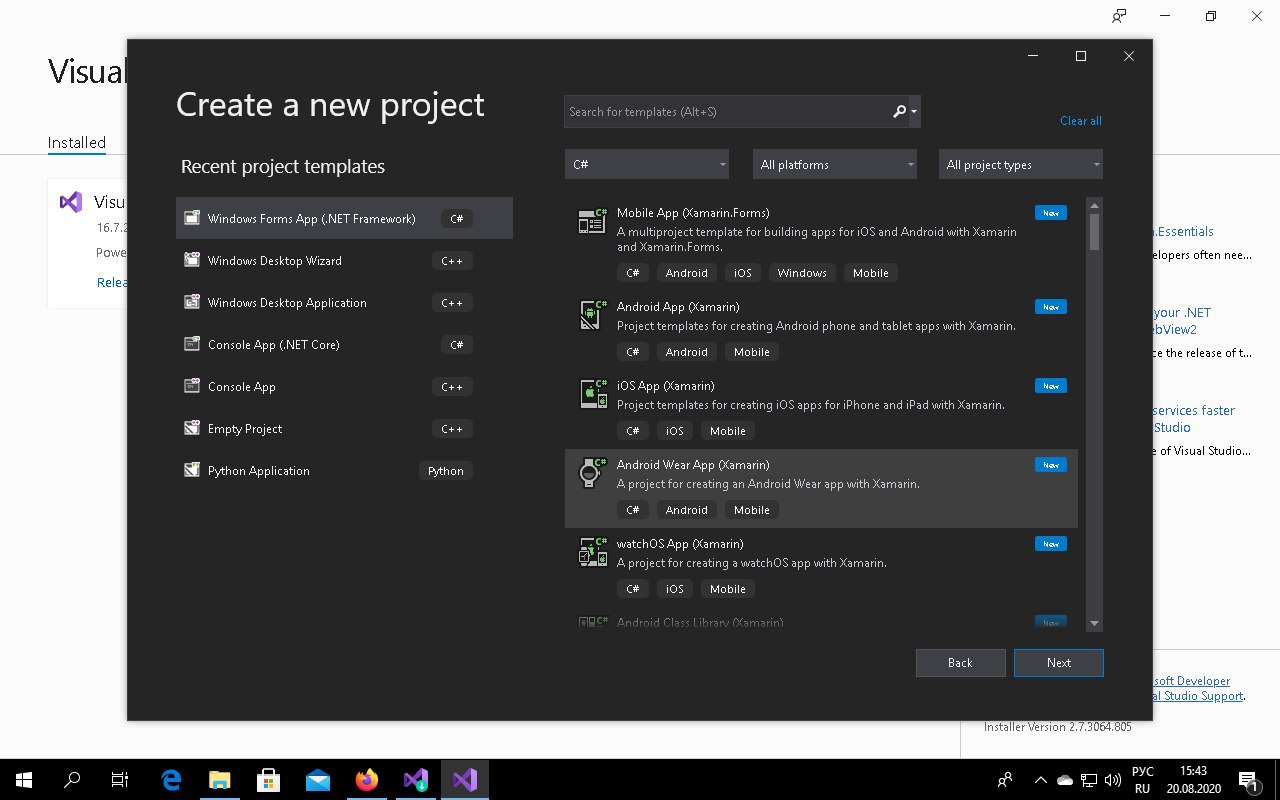Click the Python Application template icon
This screenshot has width=1280, height=800.
tap(192, 470)
